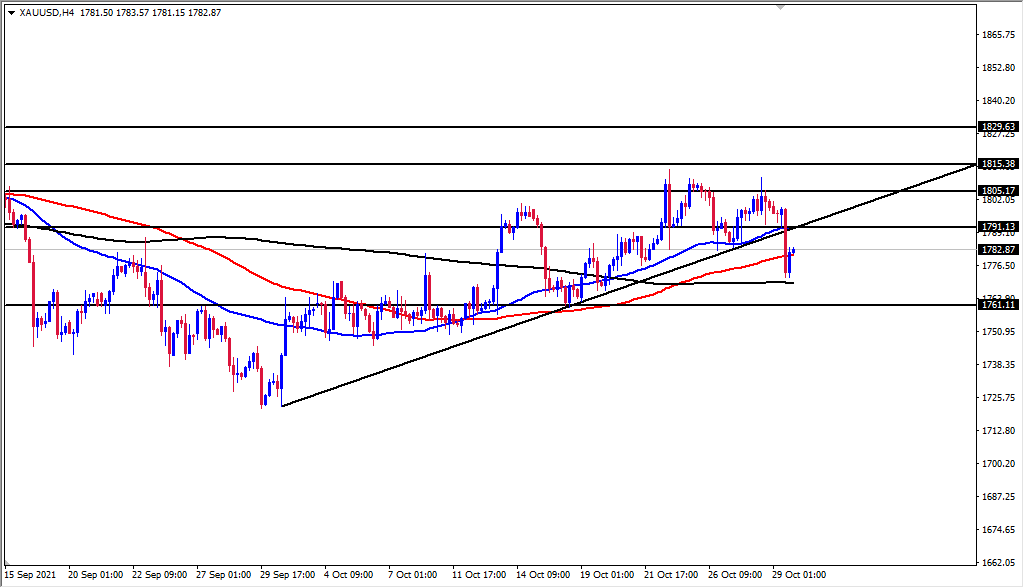
Task: Click the 15 Sep 2021 date label
Action: click(31, 575)
